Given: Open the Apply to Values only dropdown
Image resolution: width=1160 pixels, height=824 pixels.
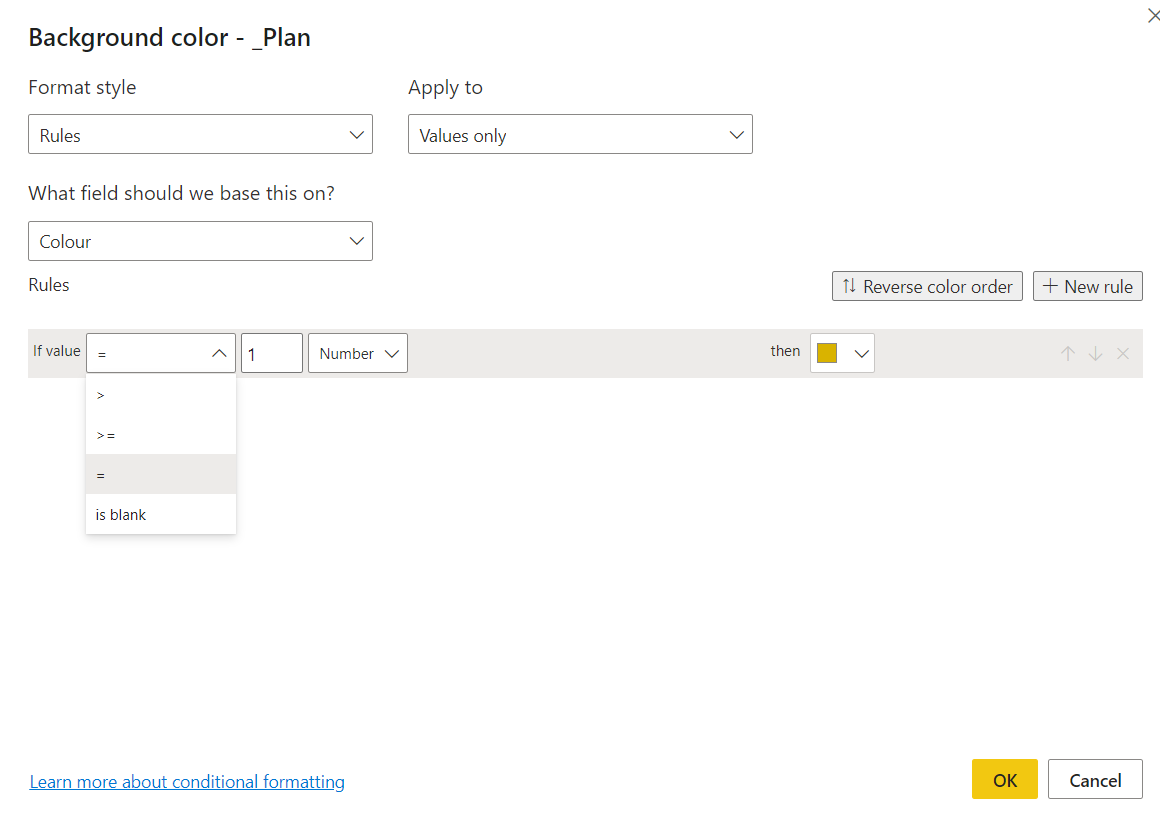Looking at the screenshot, I should point(580,135).
